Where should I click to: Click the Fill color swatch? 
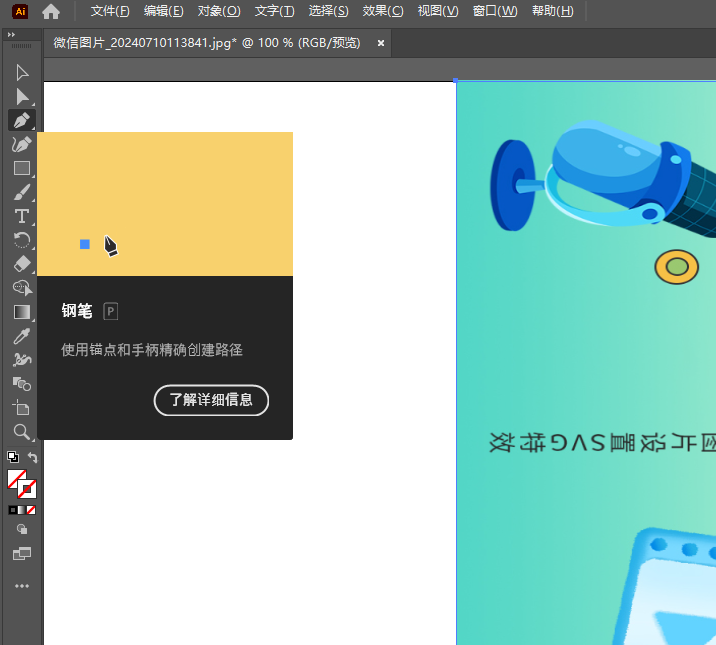16,479
